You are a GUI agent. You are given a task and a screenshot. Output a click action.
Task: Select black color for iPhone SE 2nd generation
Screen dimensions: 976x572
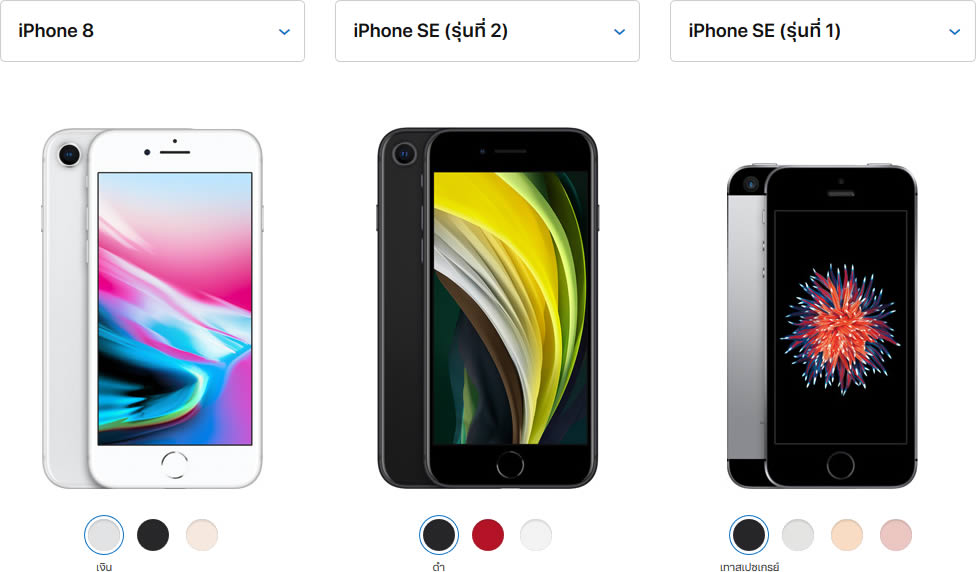[x=439, y=535]
